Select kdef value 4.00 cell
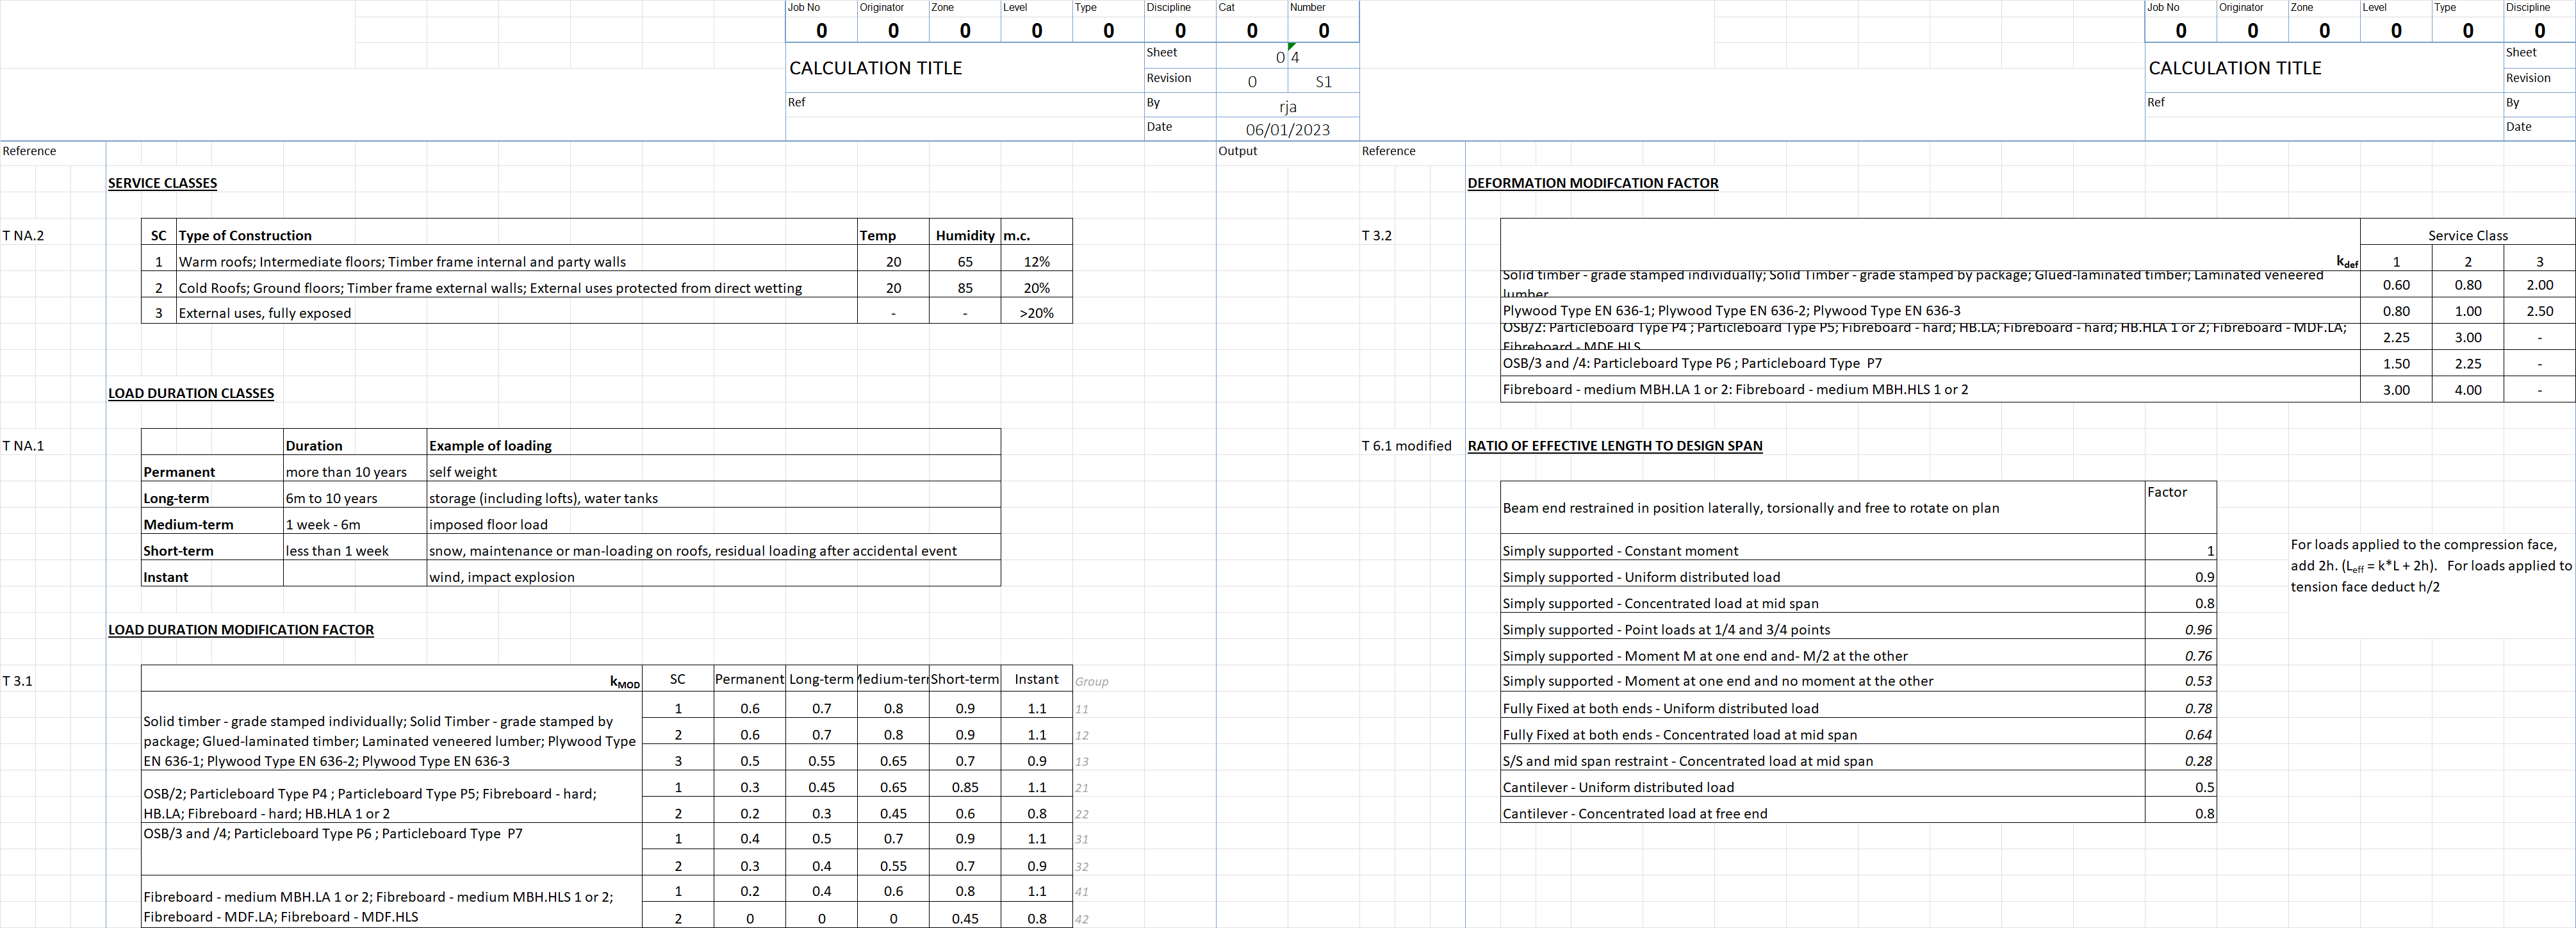2576x928 pixels. coord(2468,390)
